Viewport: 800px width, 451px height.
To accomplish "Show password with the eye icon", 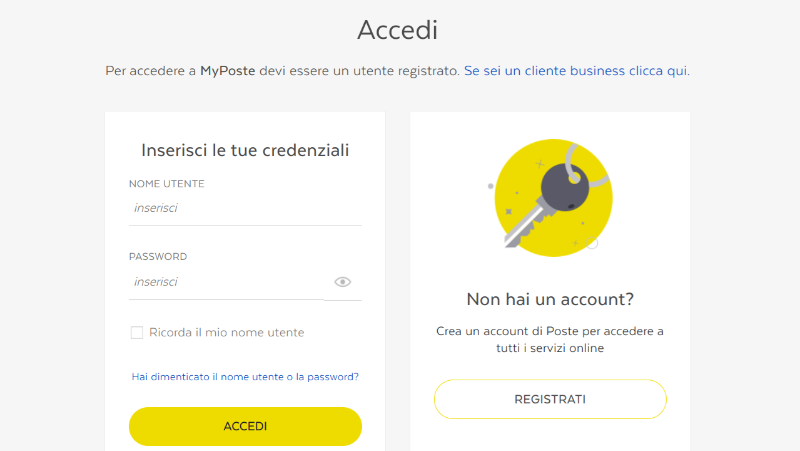I will (343, 282).
